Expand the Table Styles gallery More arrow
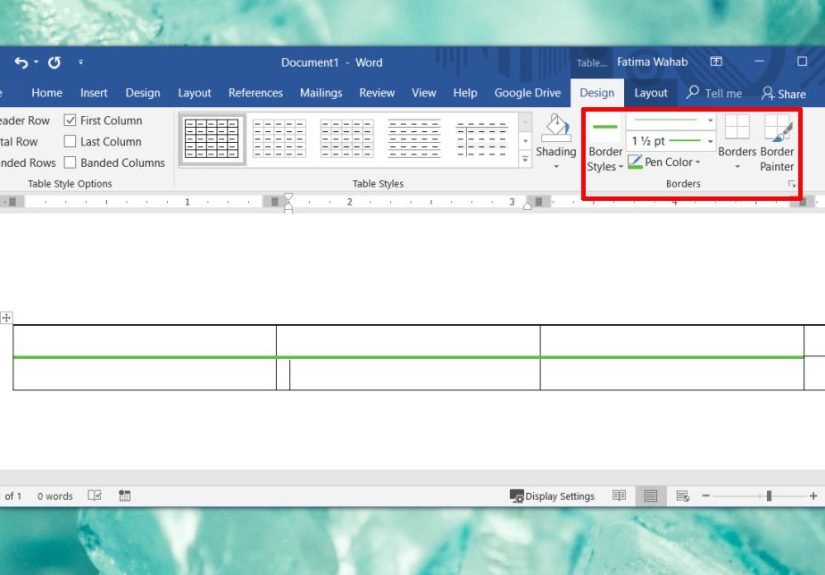Screen dimensions: 825x575 (x=525, y=159)
